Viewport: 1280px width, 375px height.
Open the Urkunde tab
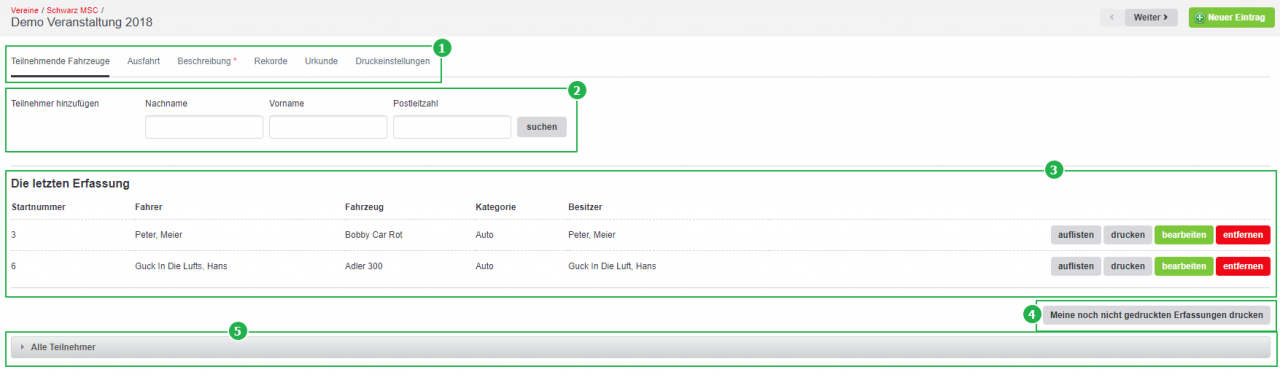click(321, 61)
